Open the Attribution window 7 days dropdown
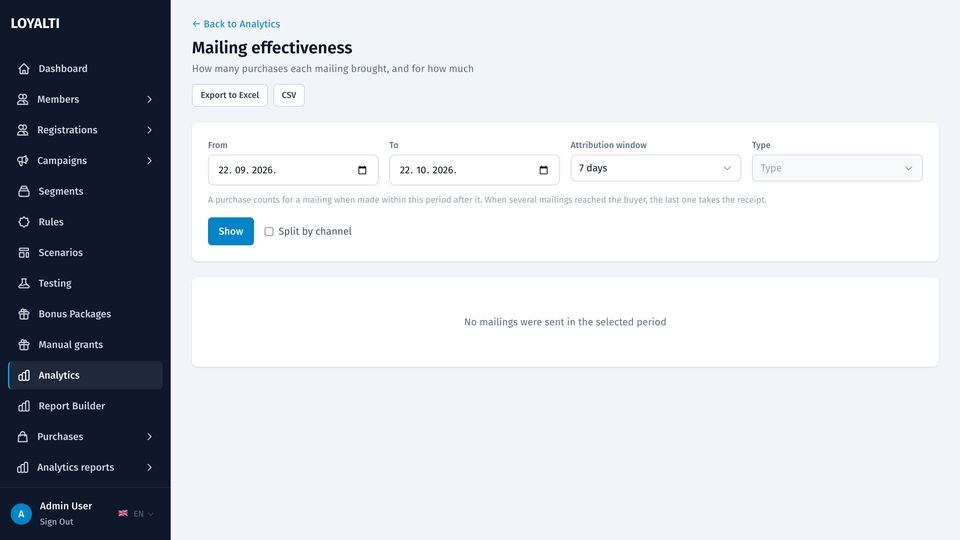 tap(656, 168)
